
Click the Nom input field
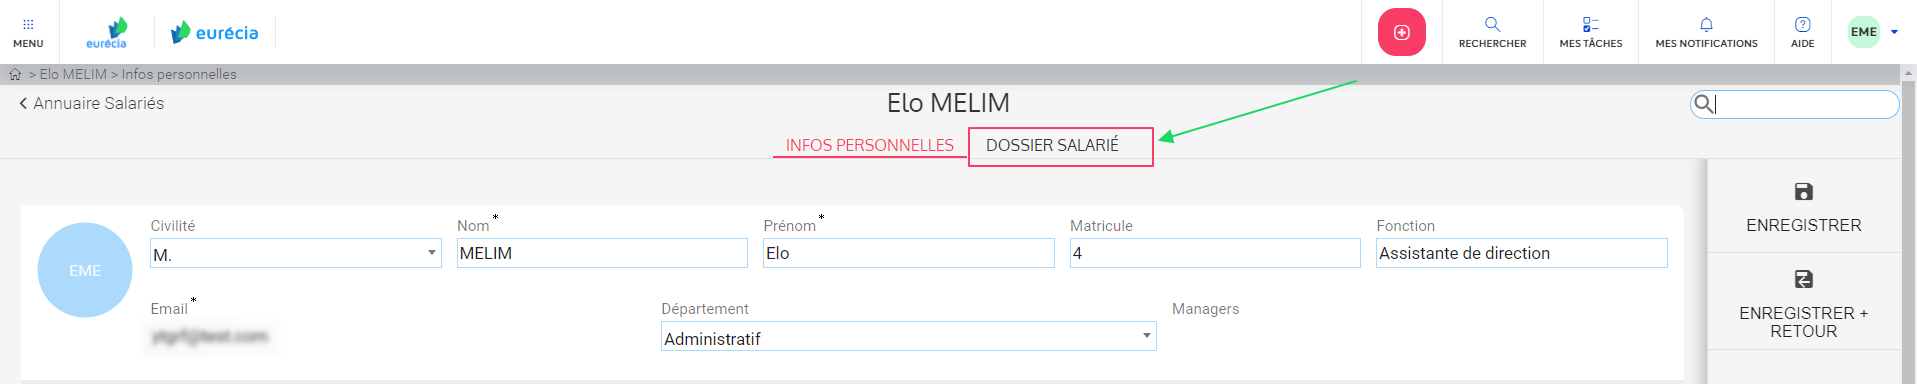tap(602, 253)
